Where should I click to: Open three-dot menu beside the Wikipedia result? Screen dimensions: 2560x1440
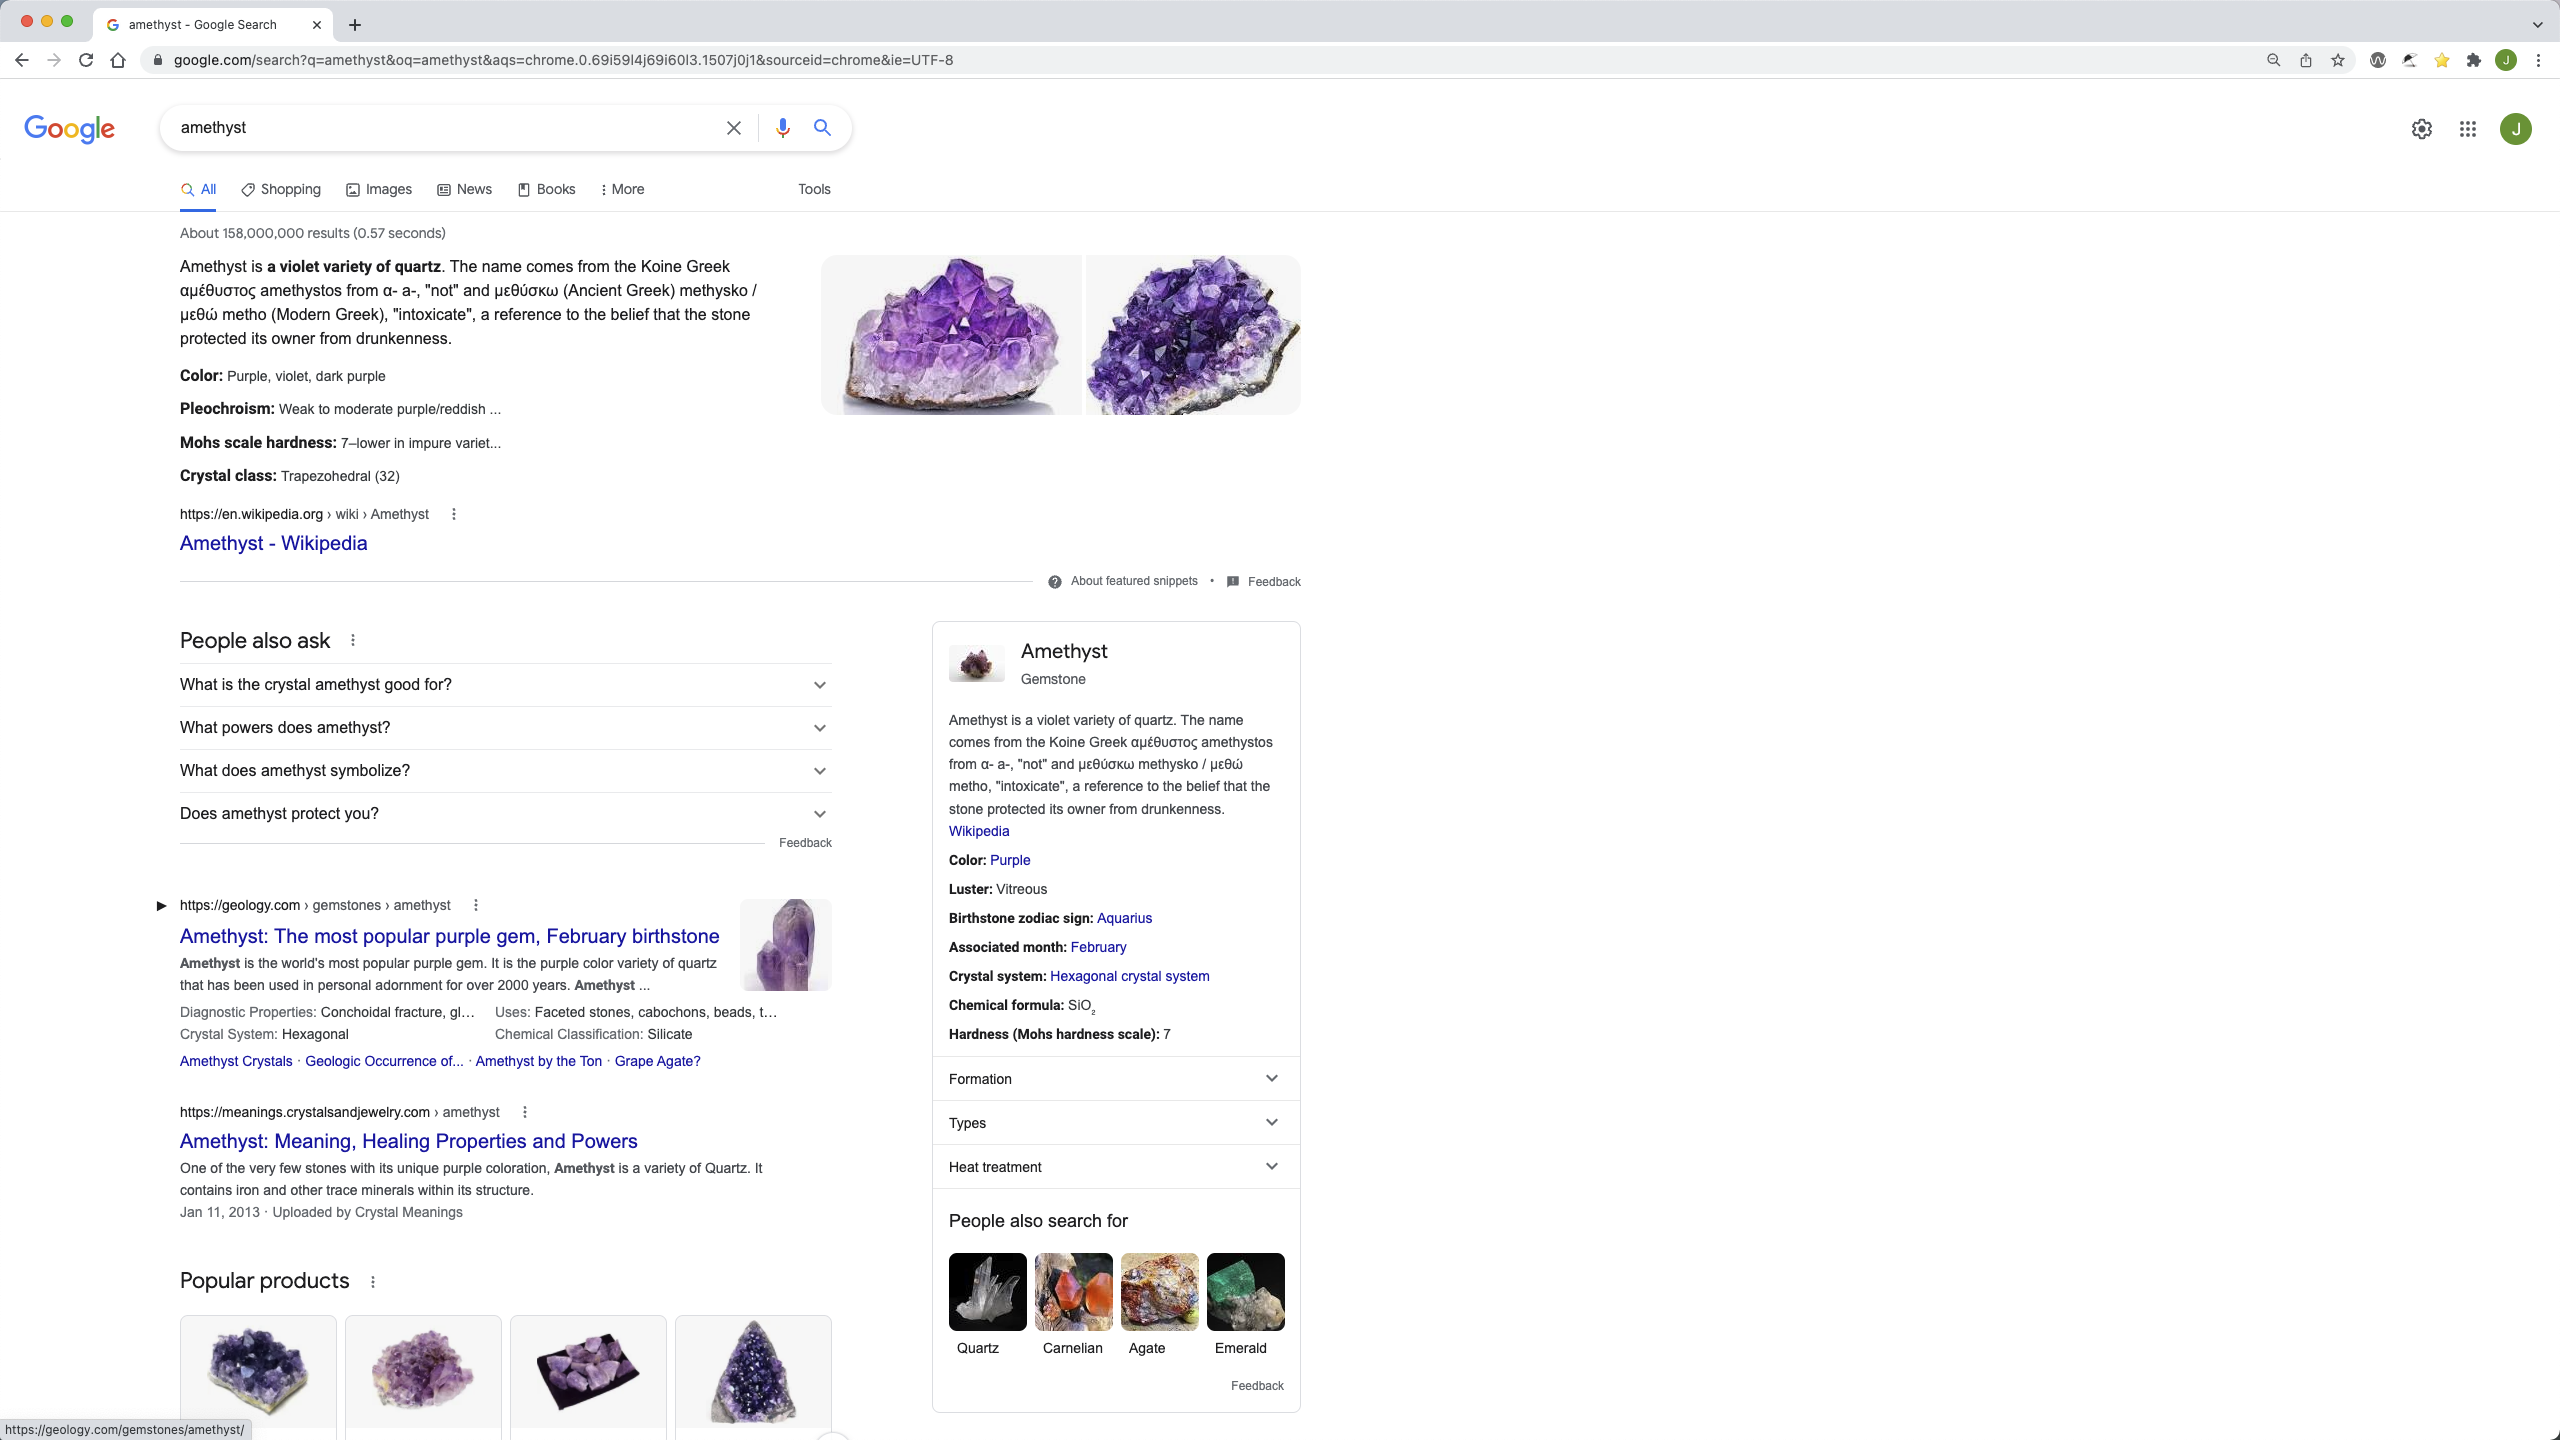click(x=453, y=513)
